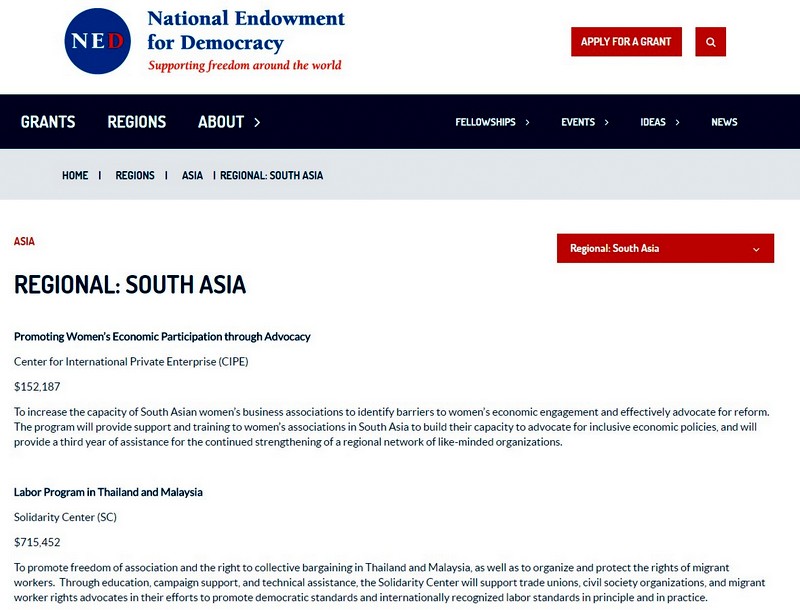Click the Center for International Private Enterprise text
Image resolution: width=800 pixels, height=610 pixels.
[131, 362]
